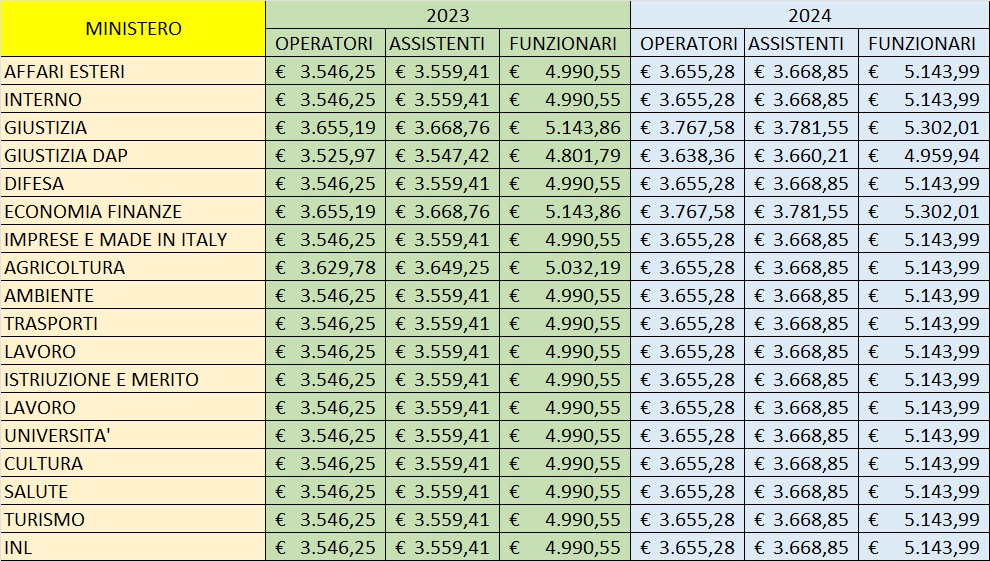Select the FUNZIONARI header under 2023
Viewport: 990px width, 561px height.
tap(564, 43)
